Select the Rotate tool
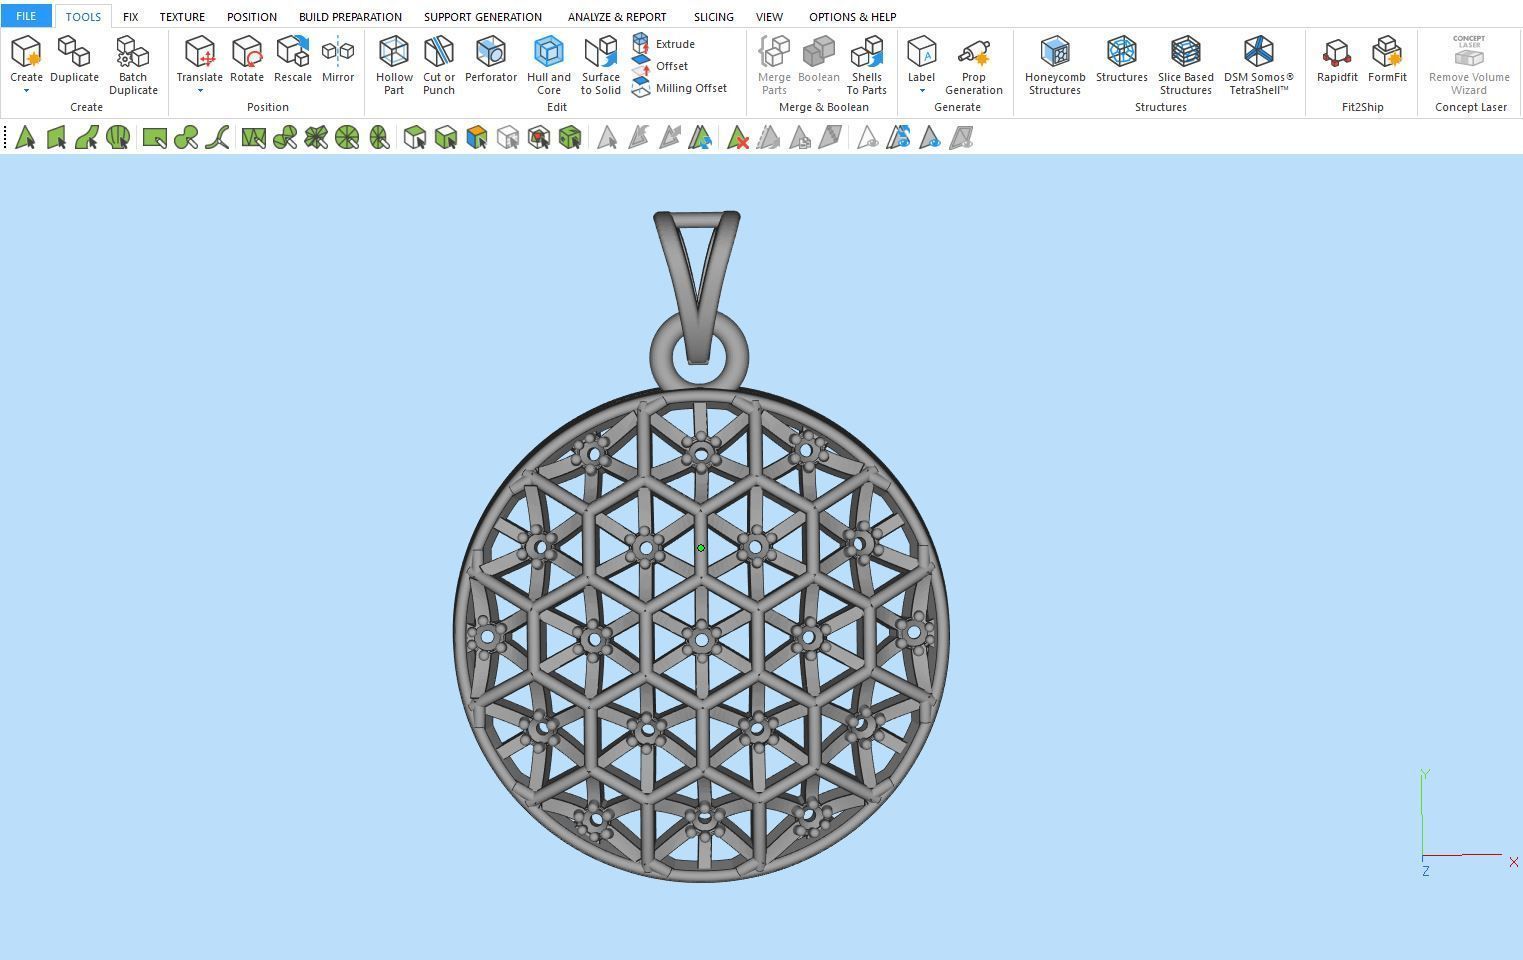This screenshot has height=960, width=1523. [247, 60]
